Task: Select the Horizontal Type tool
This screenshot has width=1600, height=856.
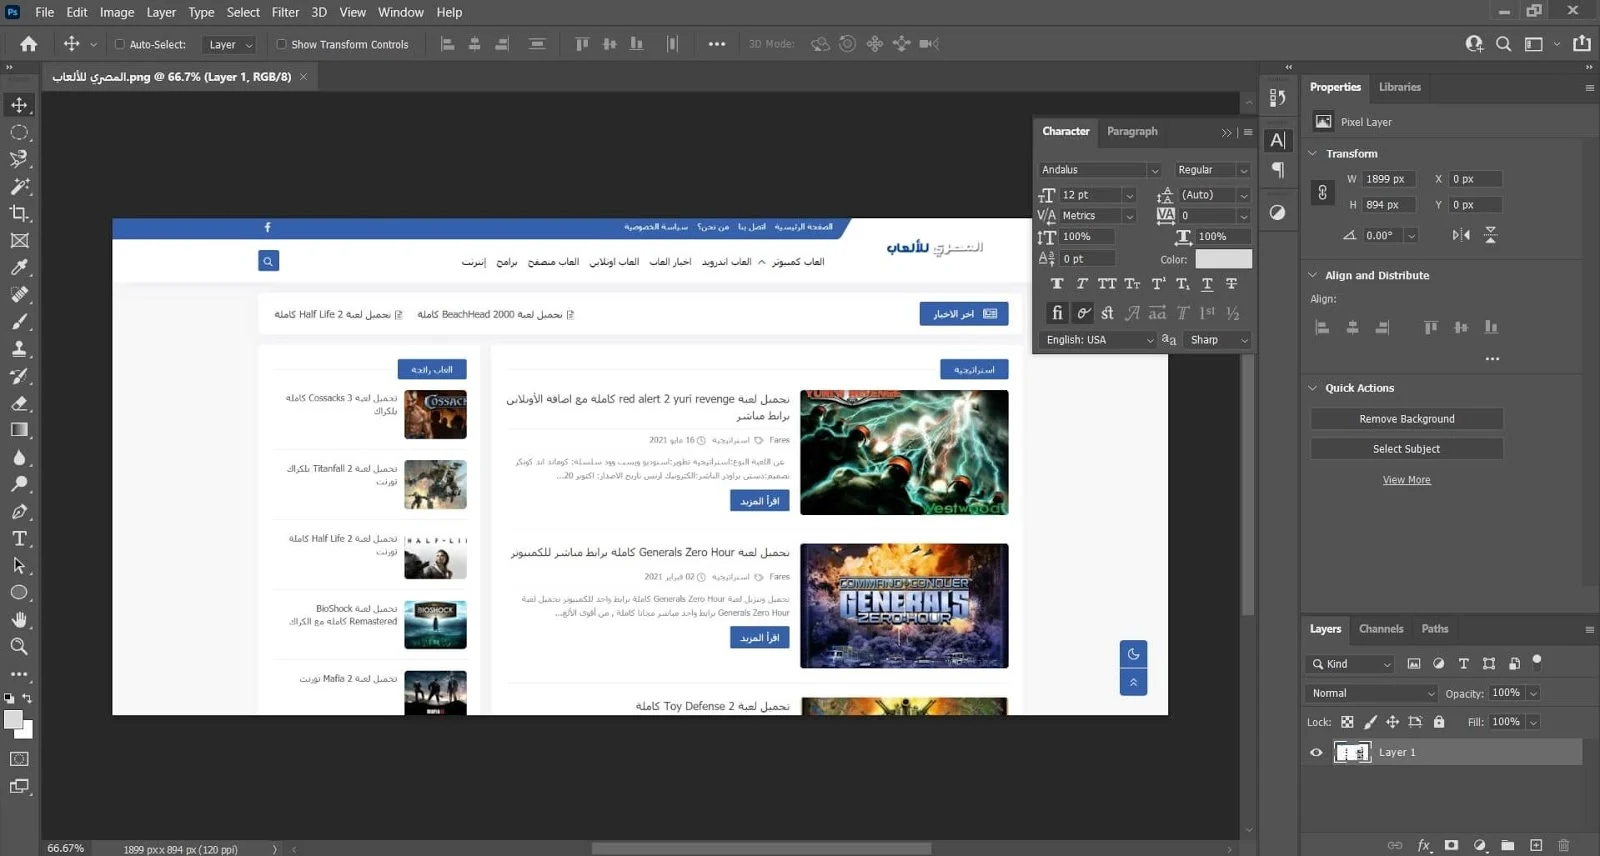Action: tap(19, 538)
